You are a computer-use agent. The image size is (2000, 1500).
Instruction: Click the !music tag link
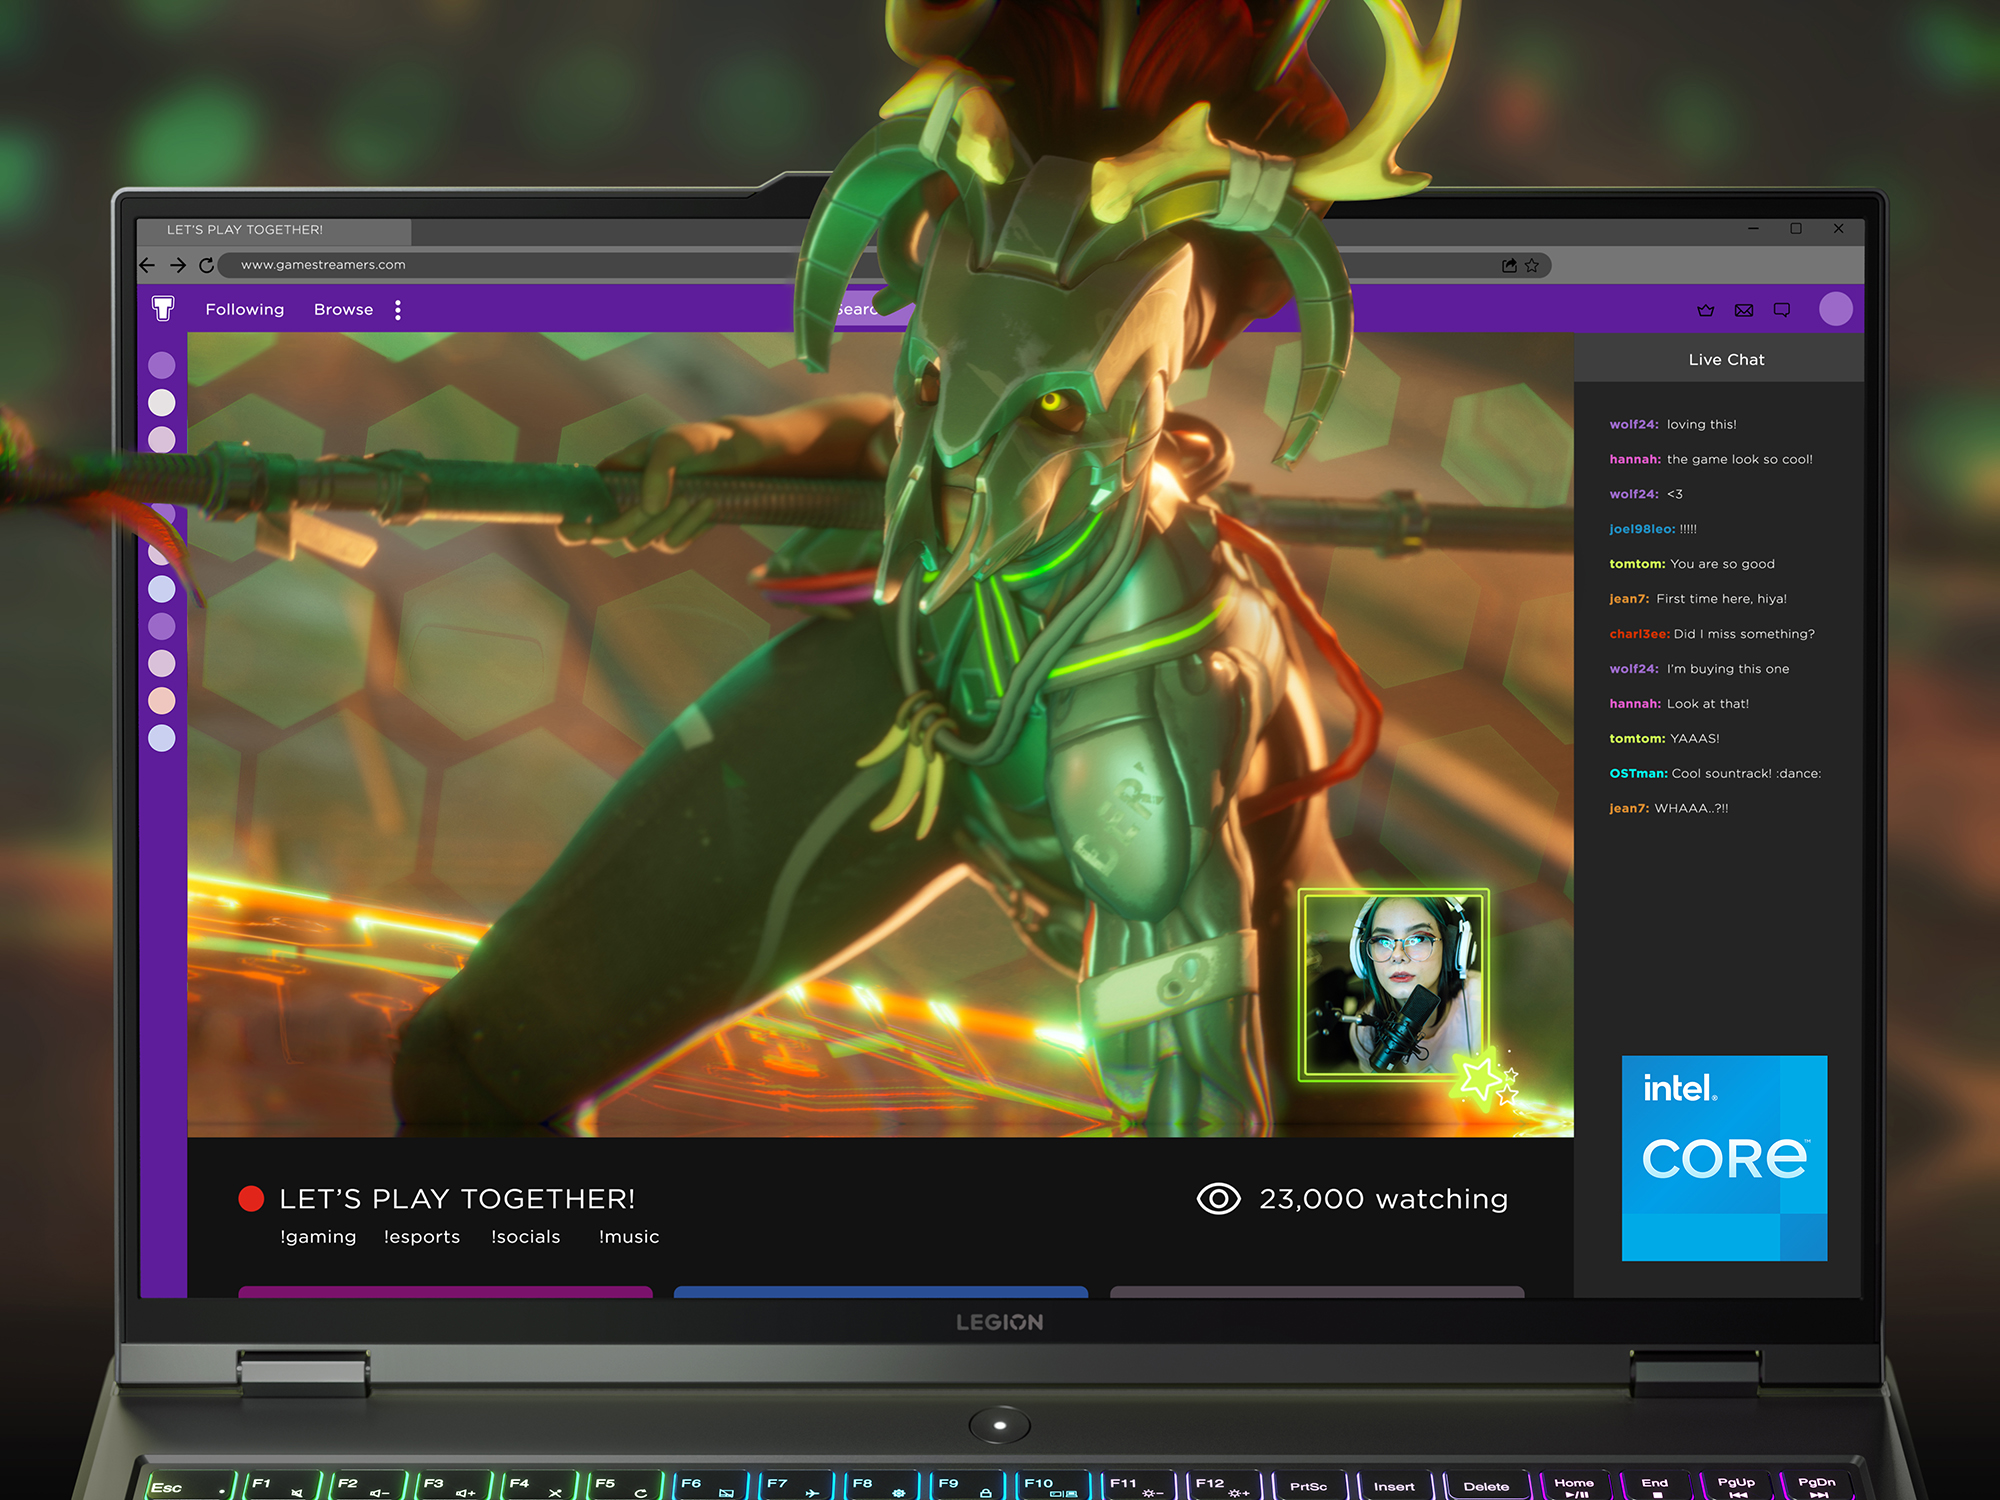629,1237
